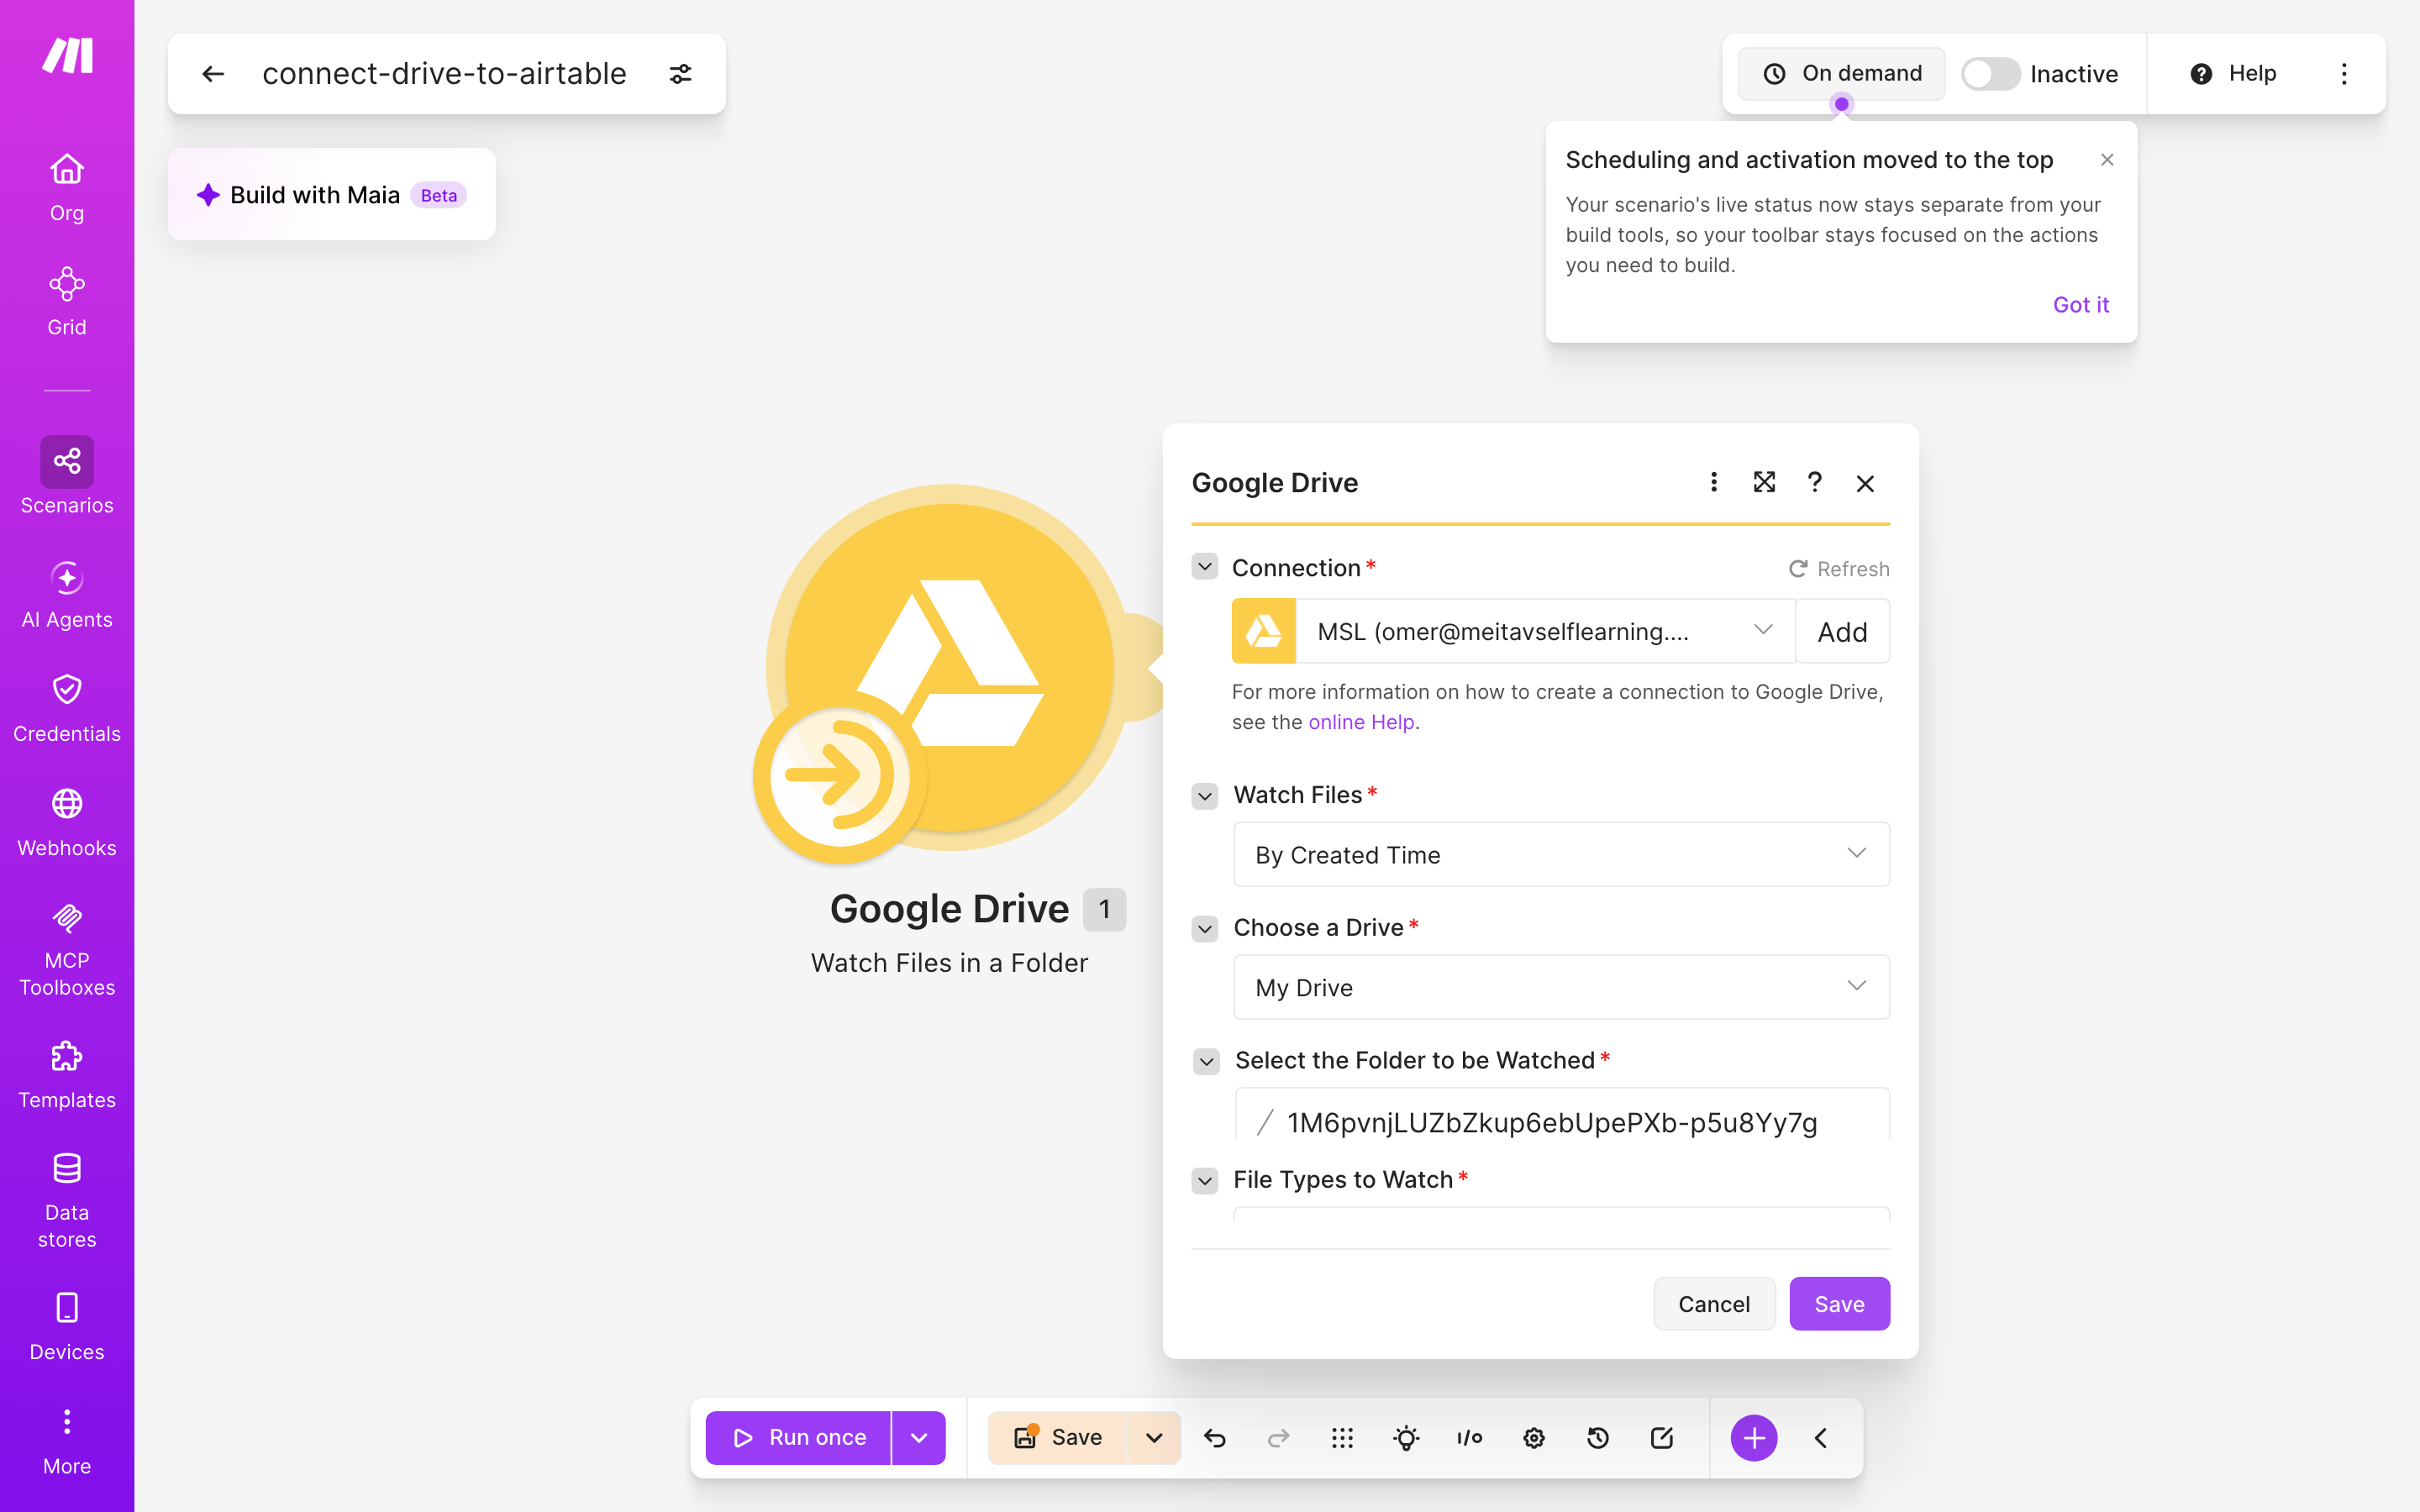Click the undo arrow in bottom toolbar
Screen dimensions: 2420x1512
pos(1215,1438)
